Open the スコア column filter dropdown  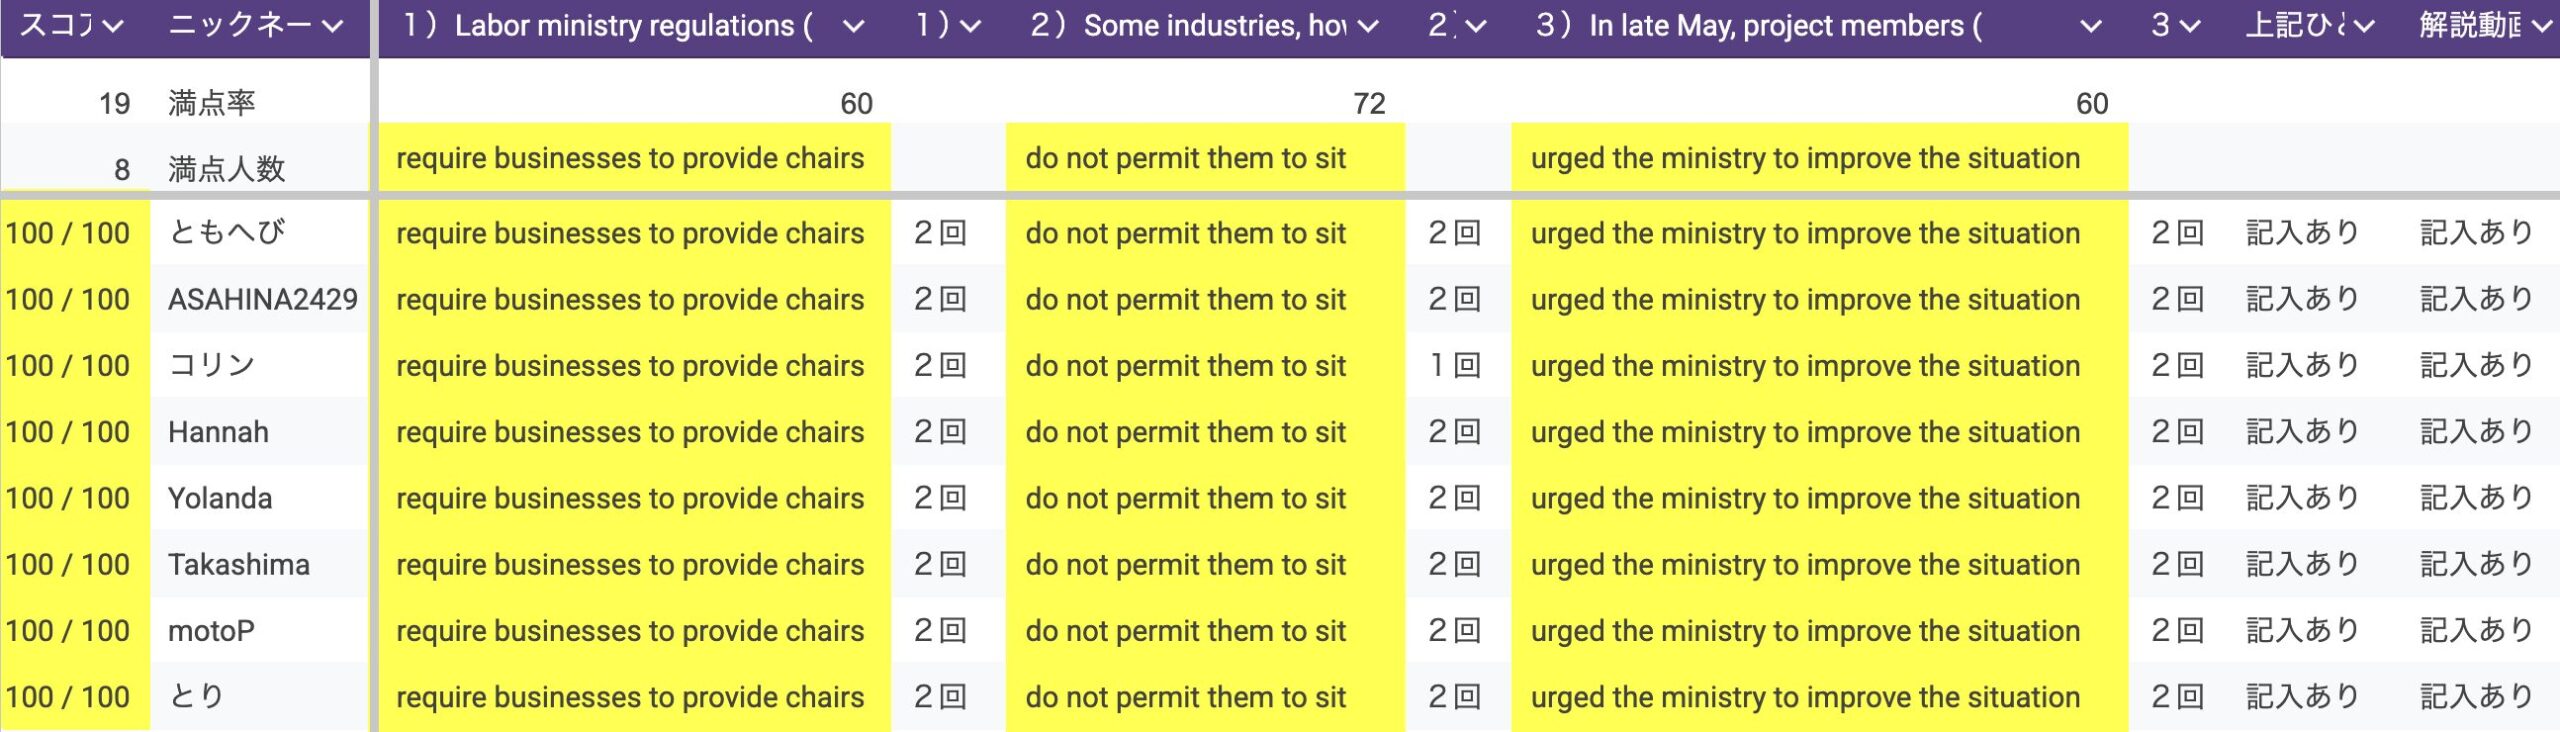pyautogui.click(x=113, y=26)
